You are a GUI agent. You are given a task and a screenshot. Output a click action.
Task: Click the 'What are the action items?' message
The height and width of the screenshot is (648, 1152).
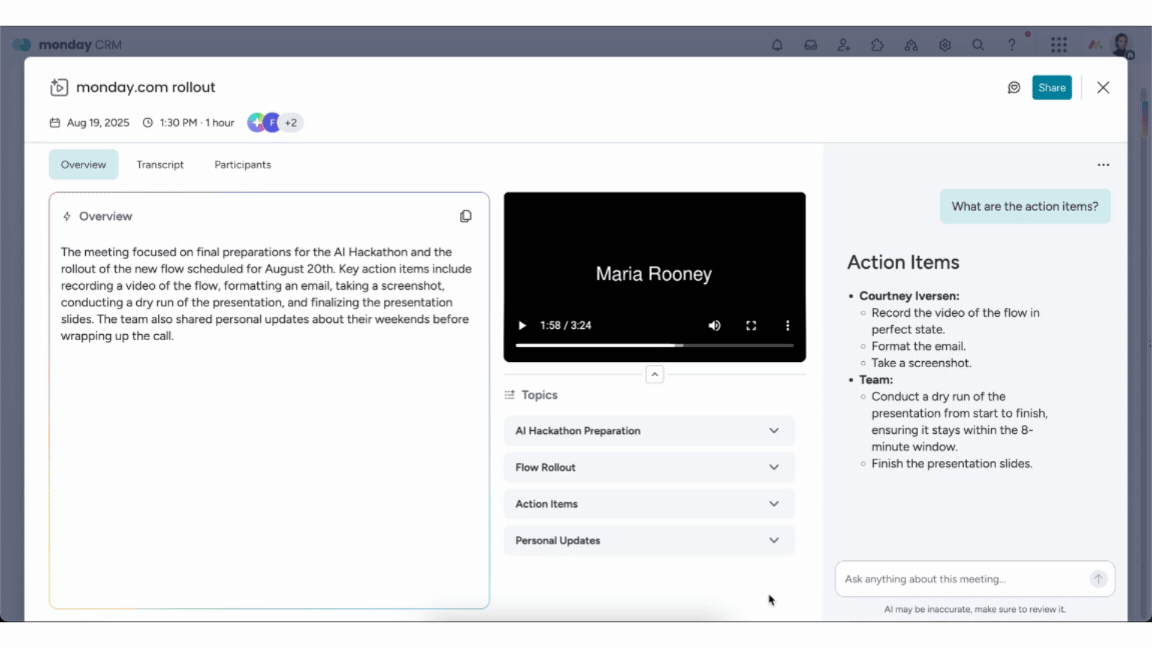point(1025,206)
